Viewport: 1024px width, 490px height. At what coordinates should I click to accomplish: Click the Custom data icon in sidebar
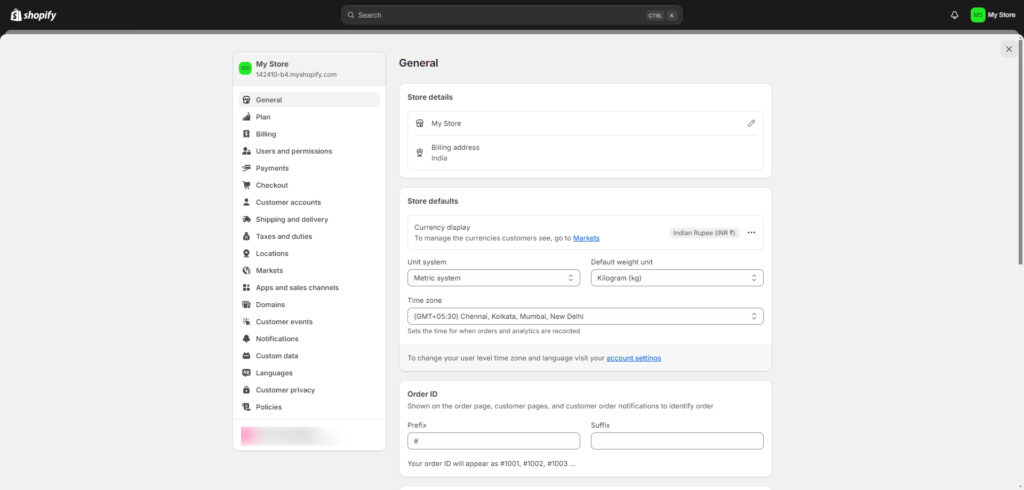click(246, 356)
